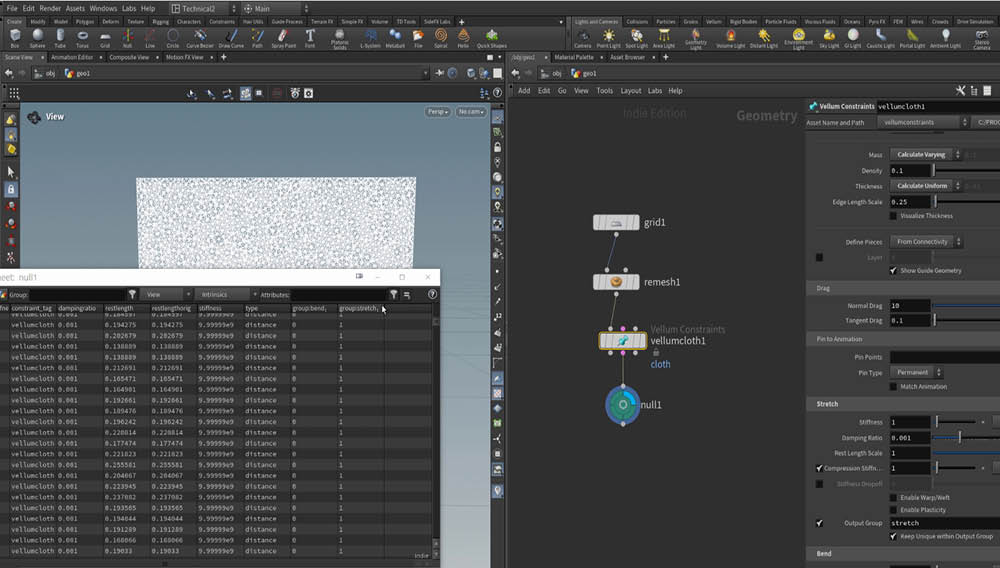Select the vellumcloth1 node in the network
This screenshot has height=568, width=1000.
(623, 341)
